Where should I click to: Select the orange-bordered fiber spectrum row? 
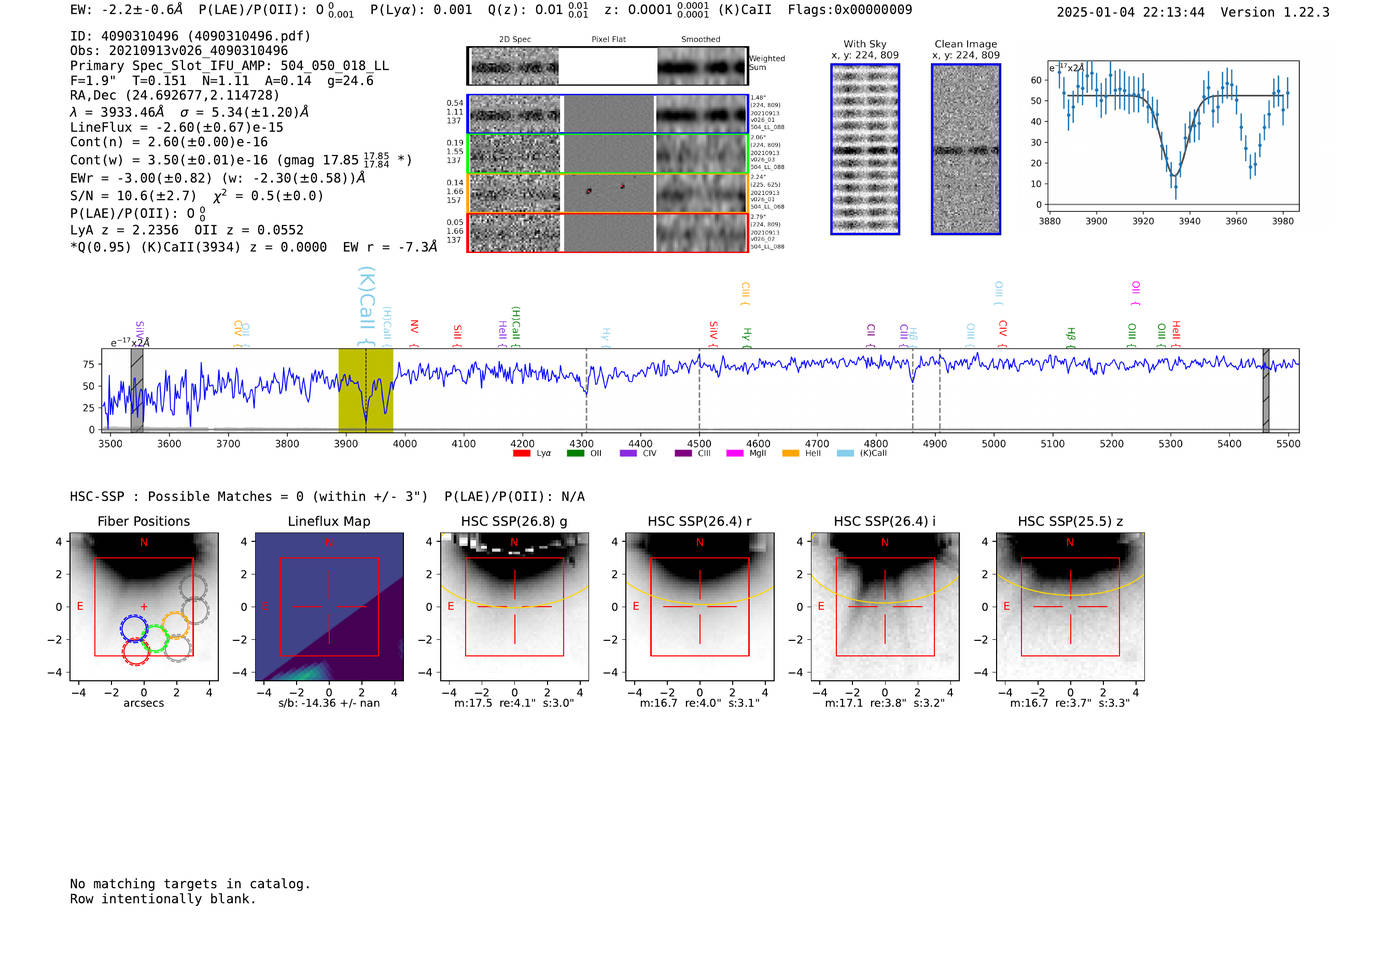(607, 193)
